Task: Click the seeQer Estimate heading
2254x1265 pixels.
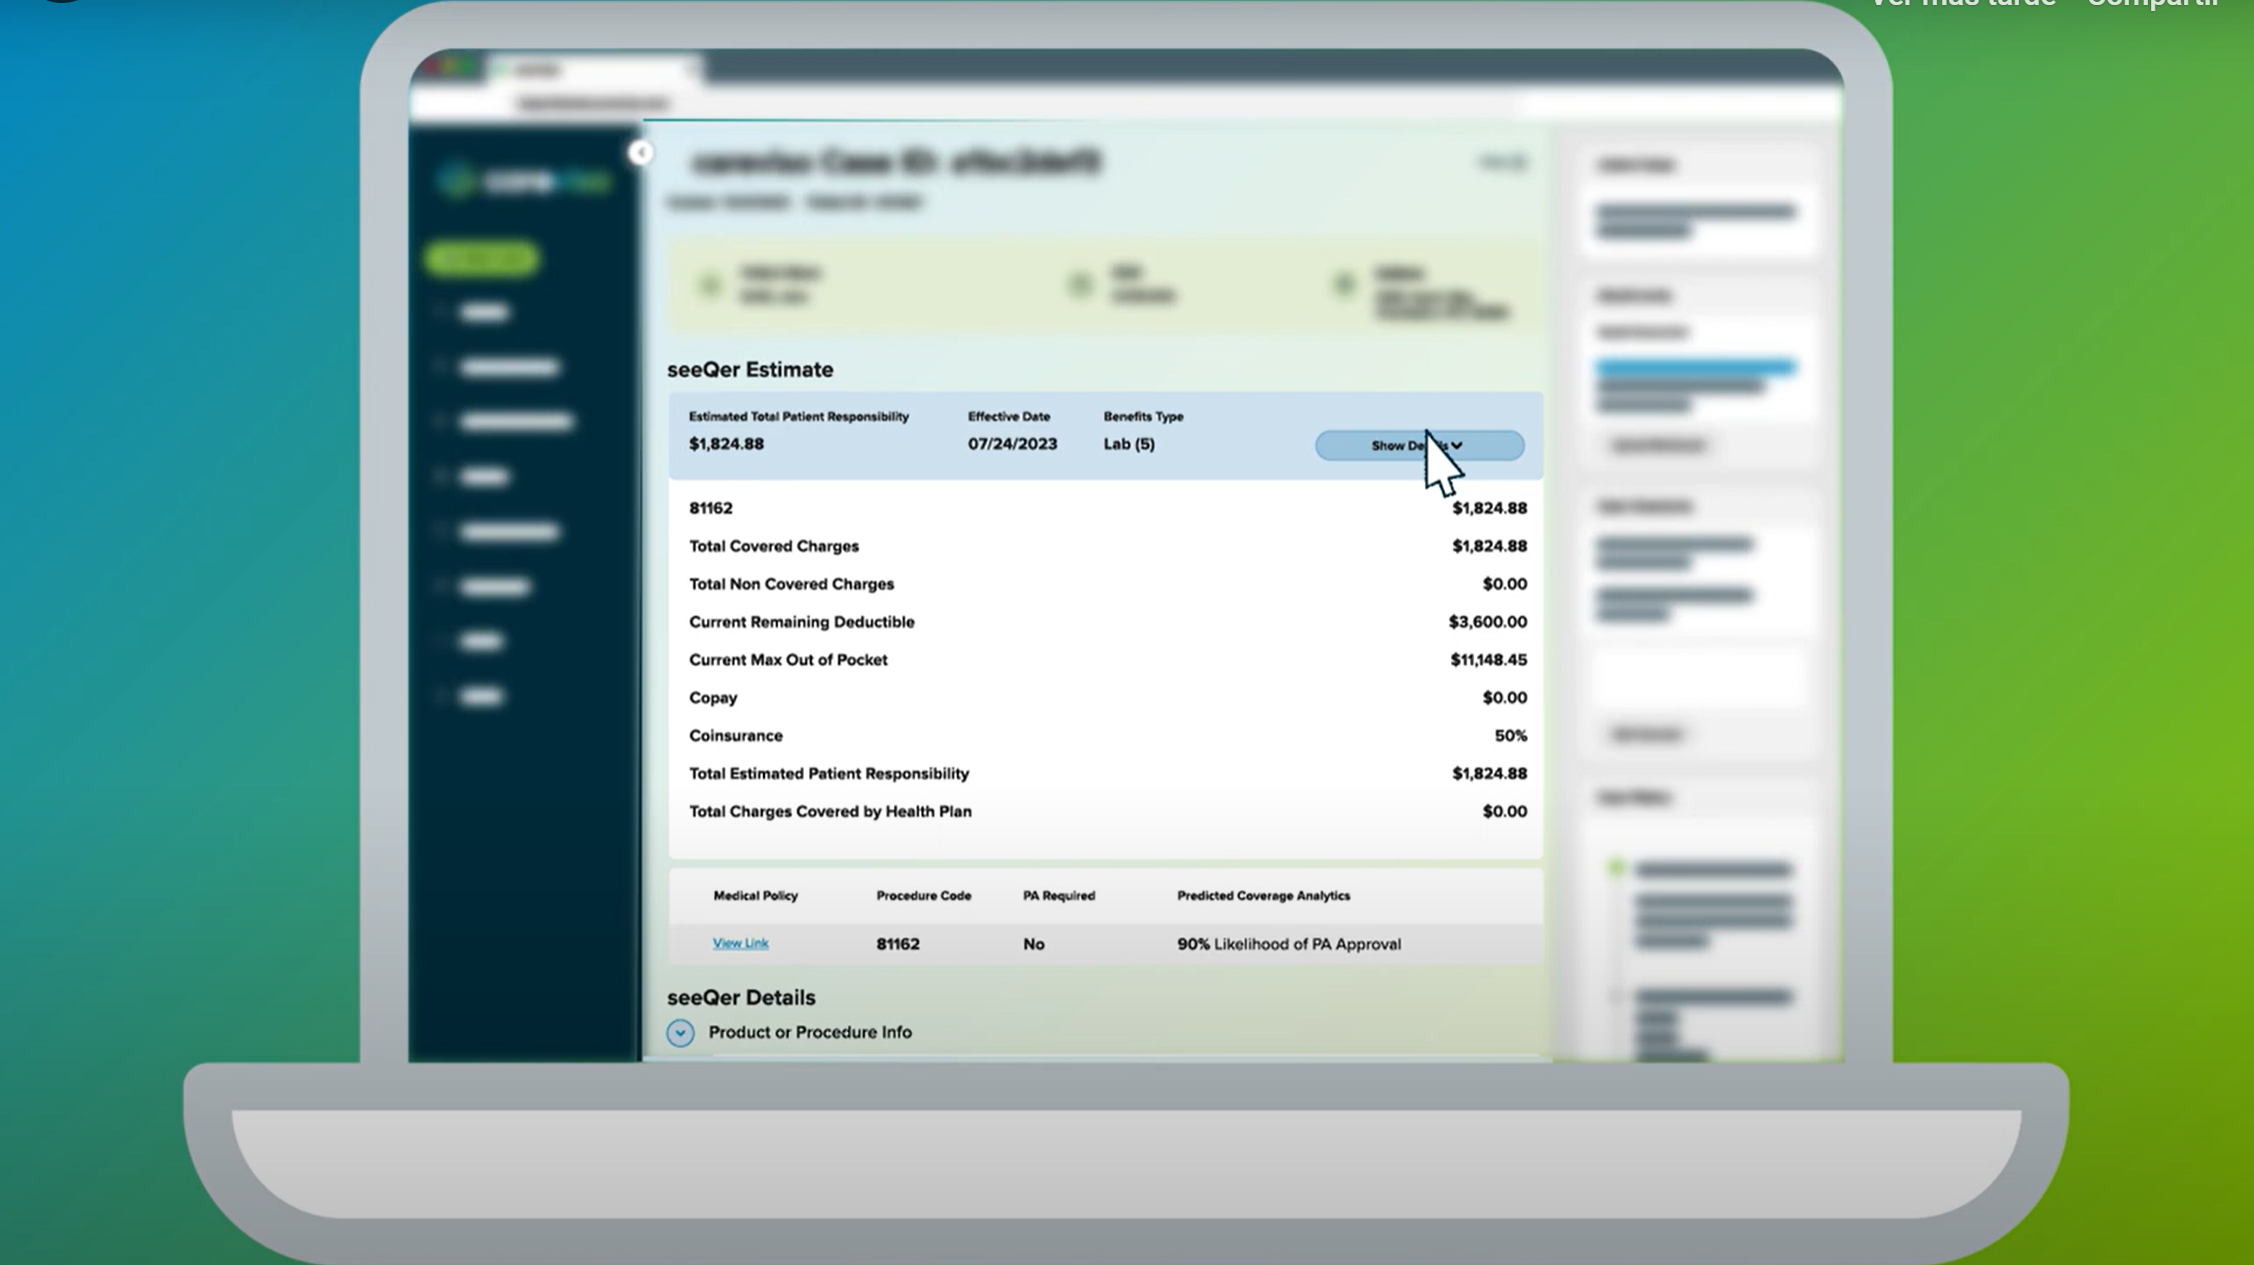Action: [x=750, y=370]
